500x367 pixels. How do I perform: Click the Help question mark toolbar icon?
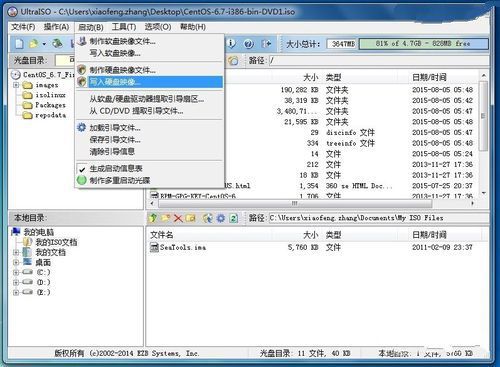pos(249,44)
